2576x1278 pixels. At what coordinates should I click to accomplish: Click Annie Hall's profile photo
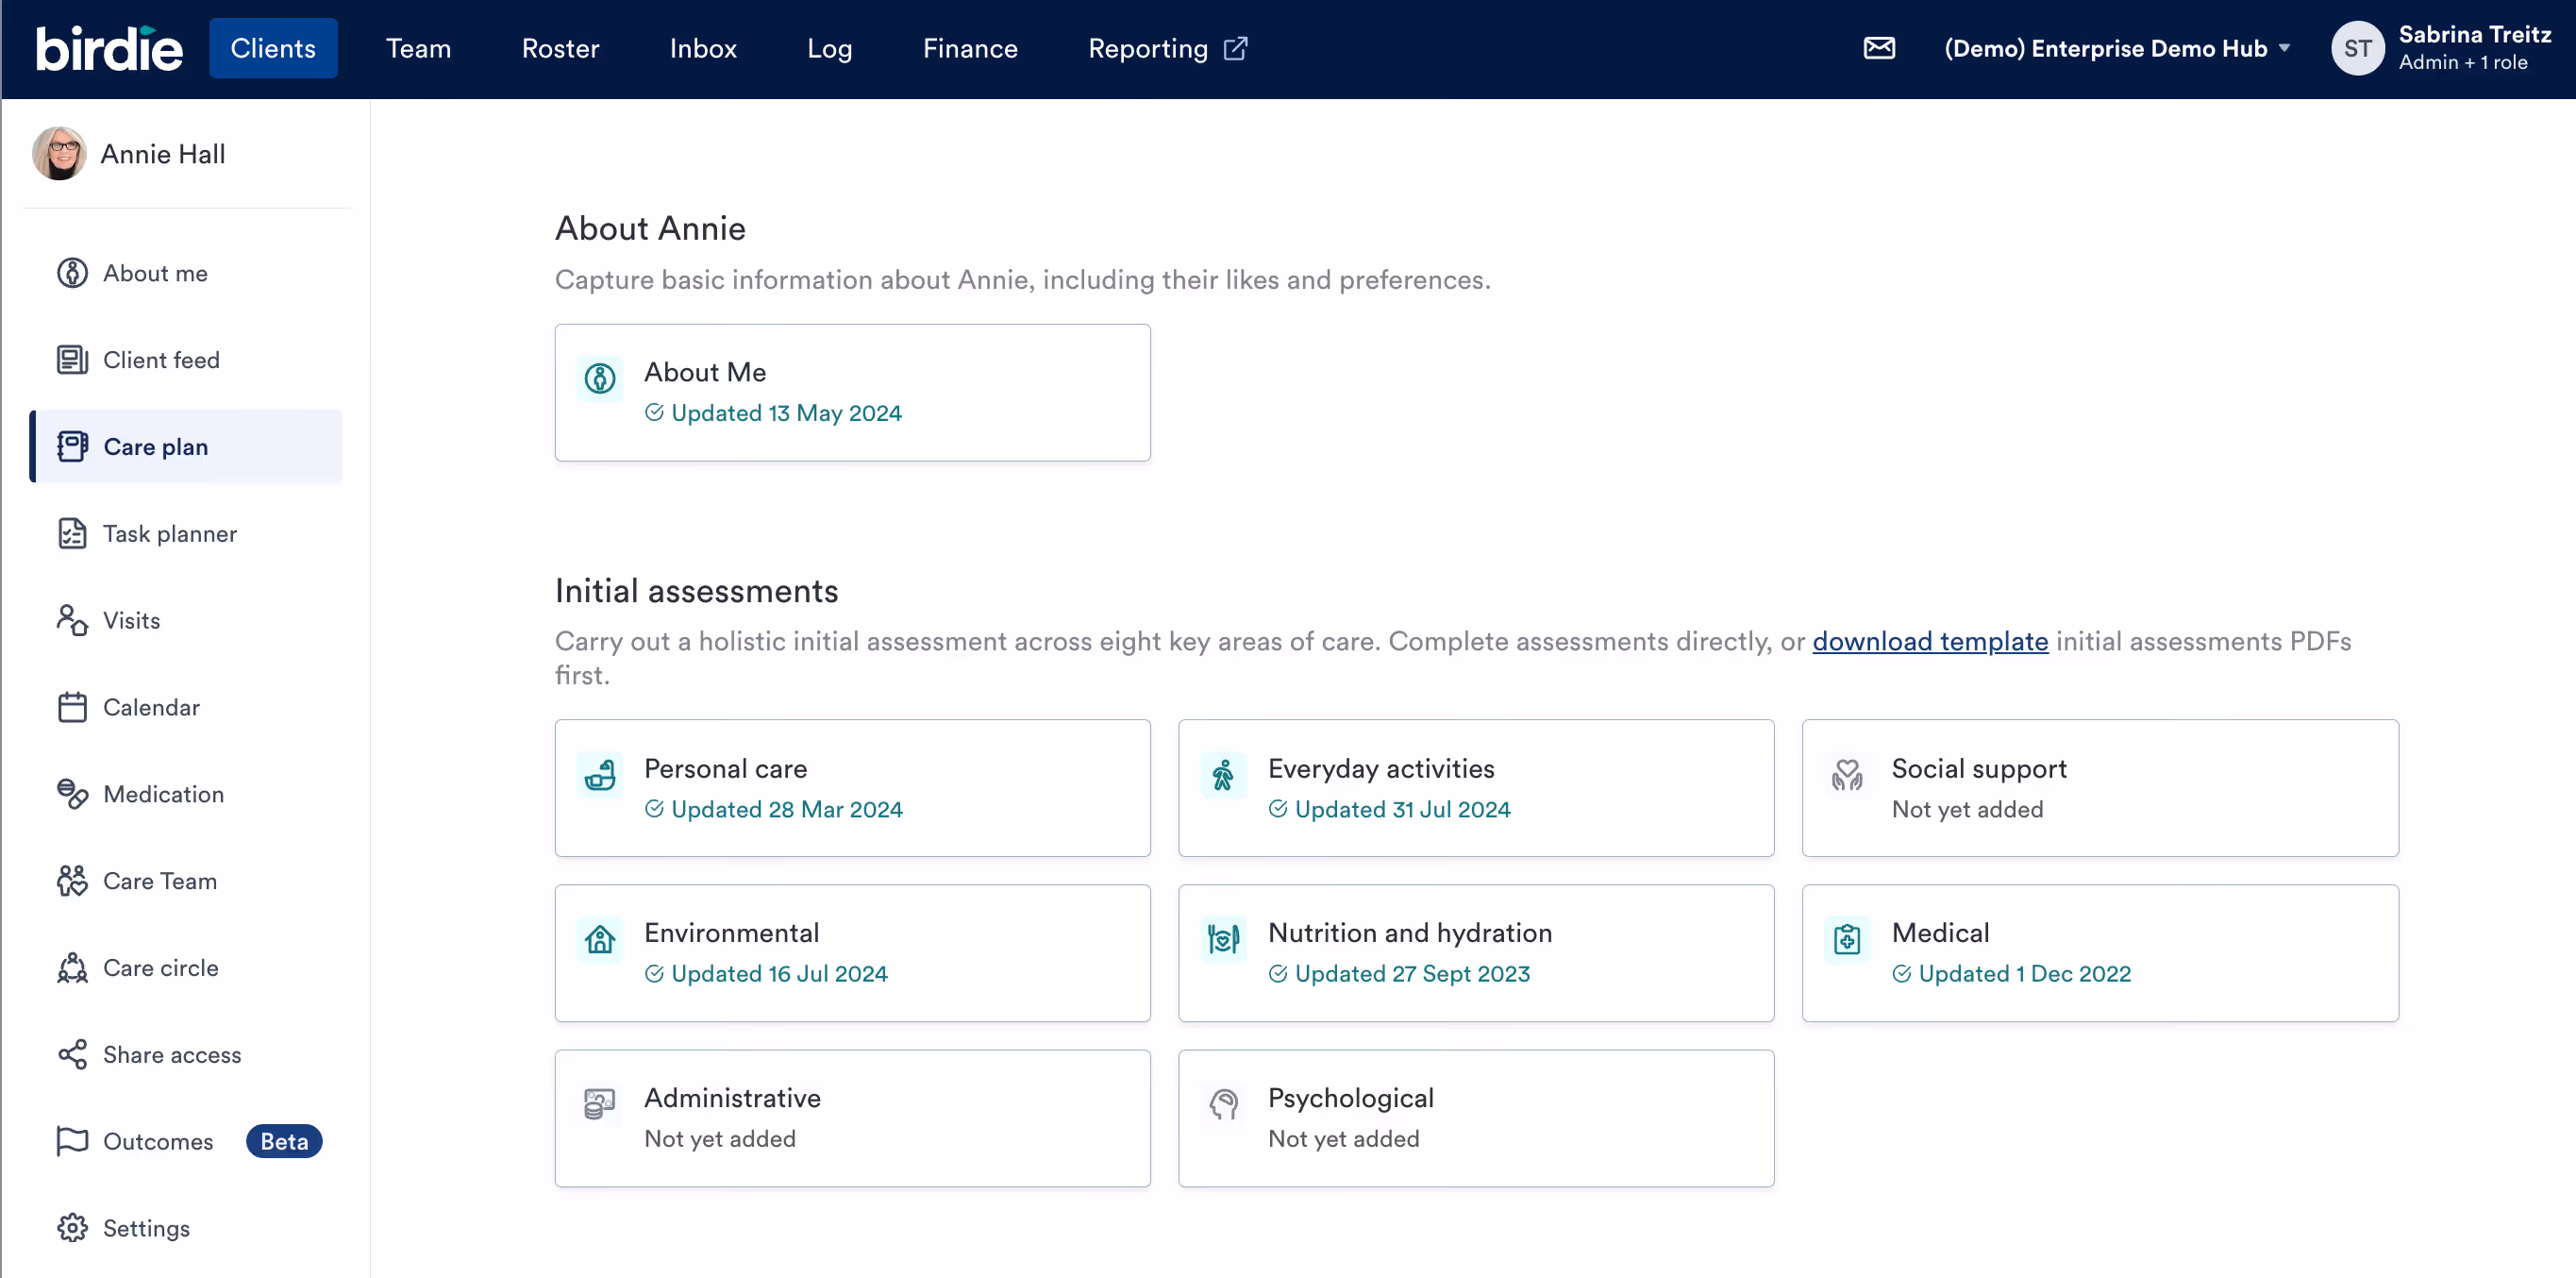[x=59, y=154]
